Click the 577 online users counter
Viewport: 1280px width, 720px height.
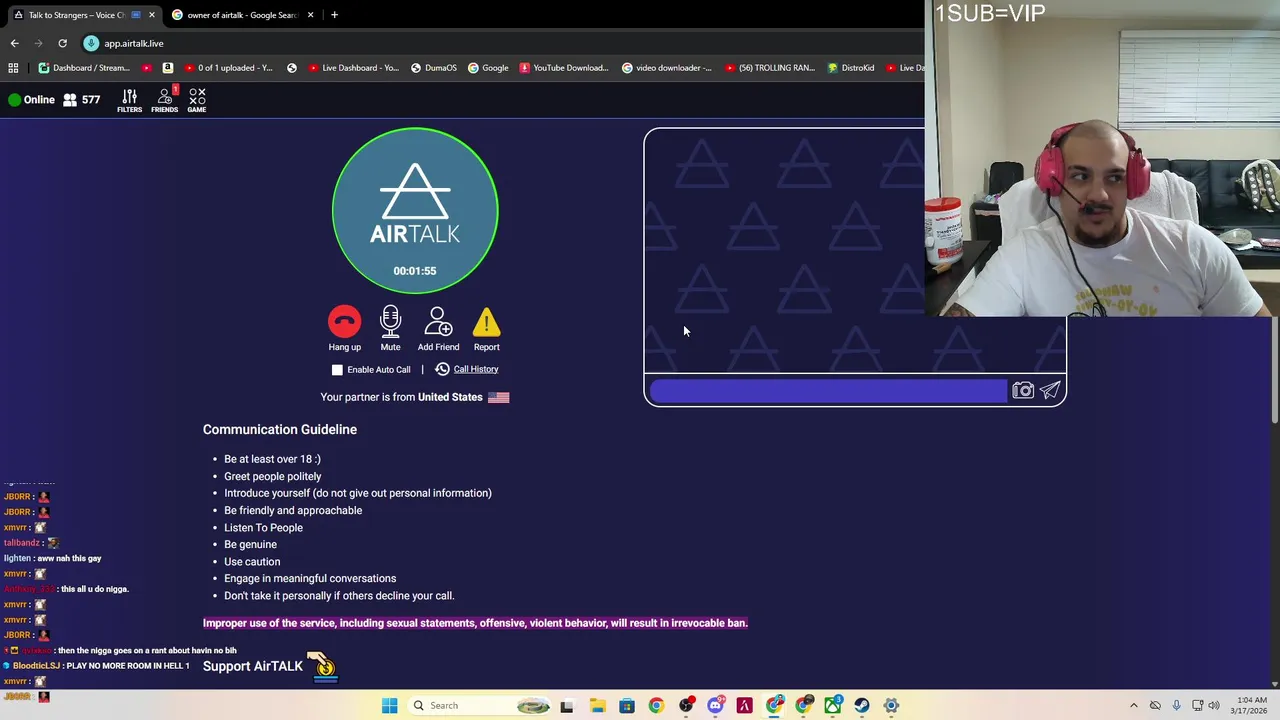pos(82,100)
